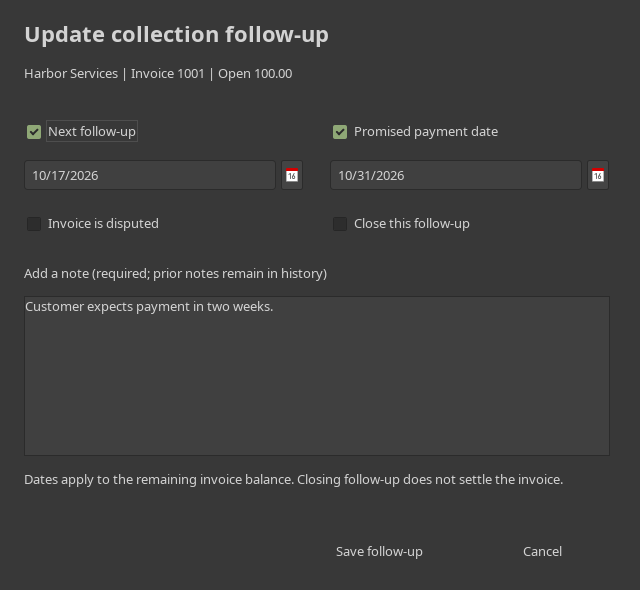Viewport: 640px width, 590px height.
Task: Click the Invoice 1001 text
Action: tap(168, 74)
